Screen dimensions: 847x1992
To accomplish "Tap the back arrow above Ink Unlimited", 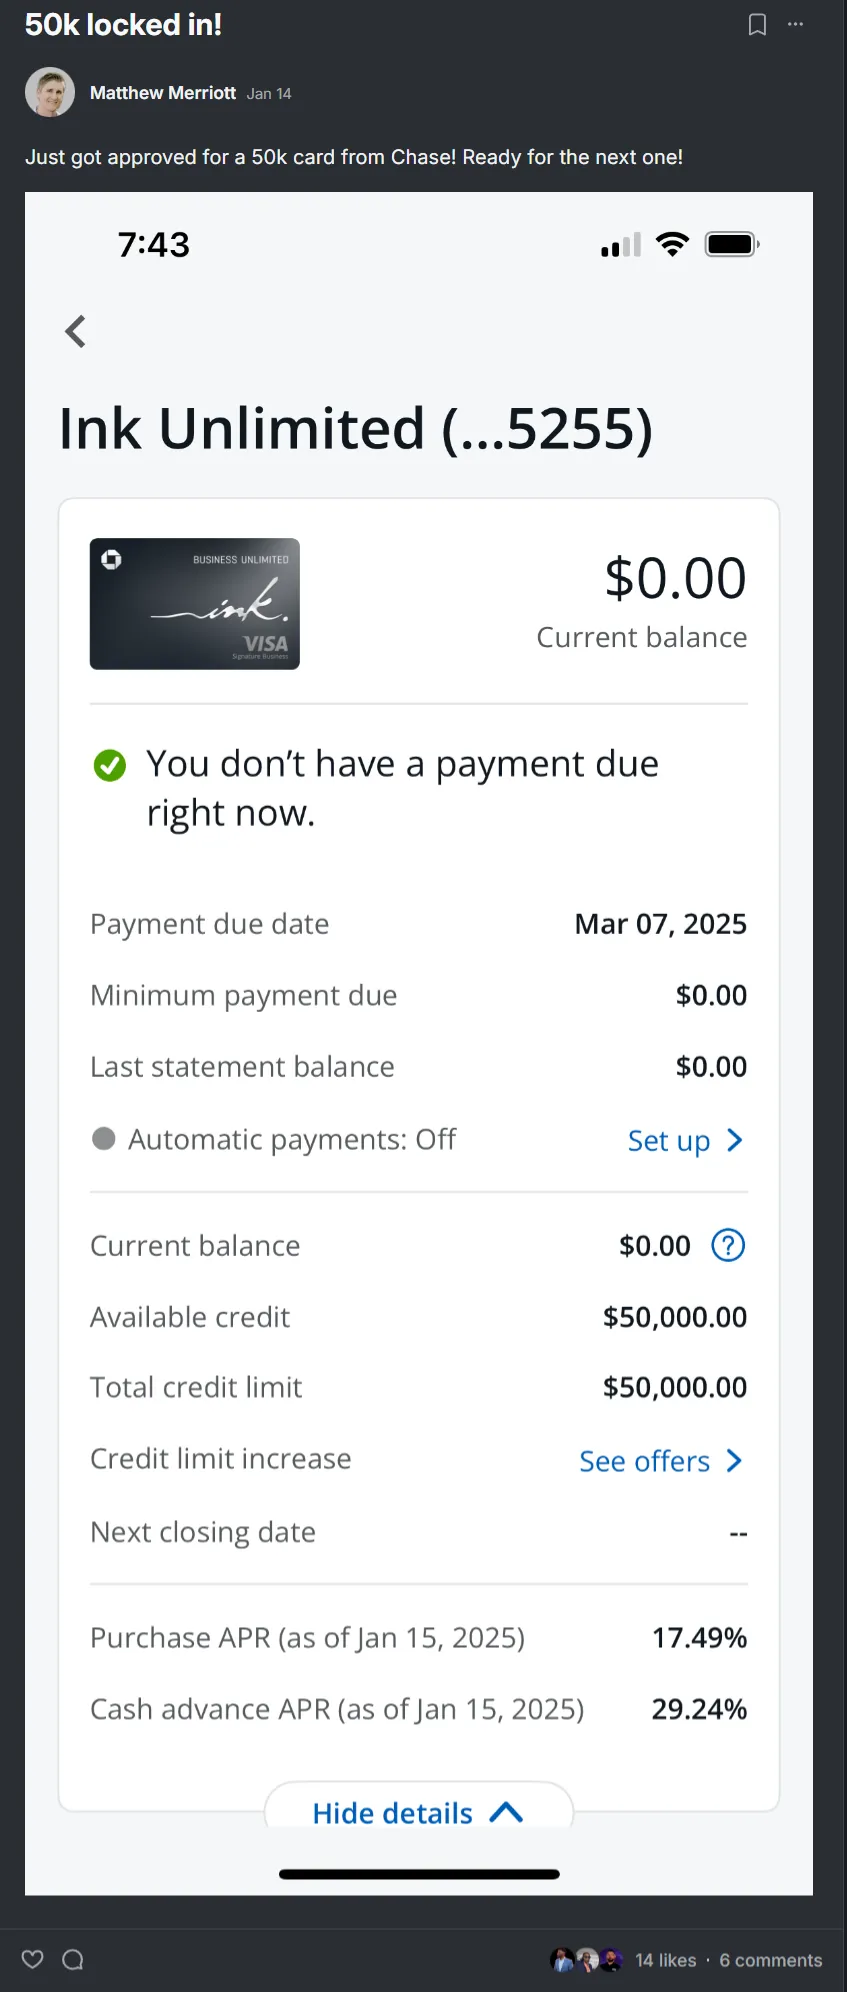I will click(x=76, y=331).
